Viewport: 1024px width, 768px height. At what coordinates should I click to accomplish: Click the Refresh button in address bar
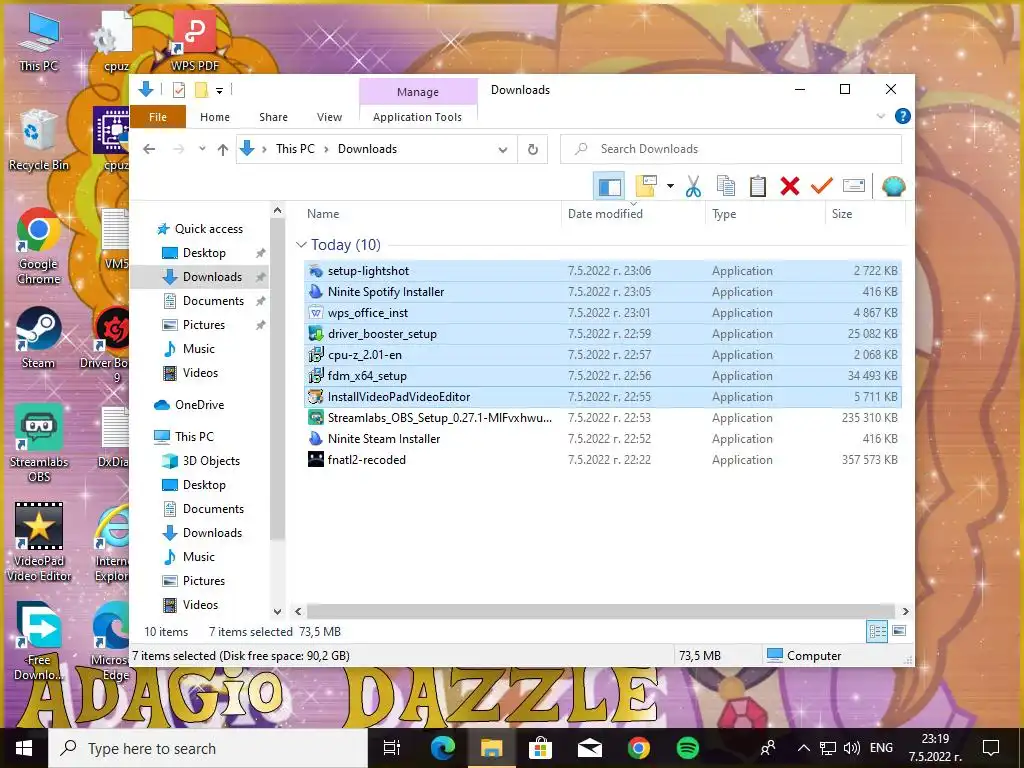click(533, 150)
